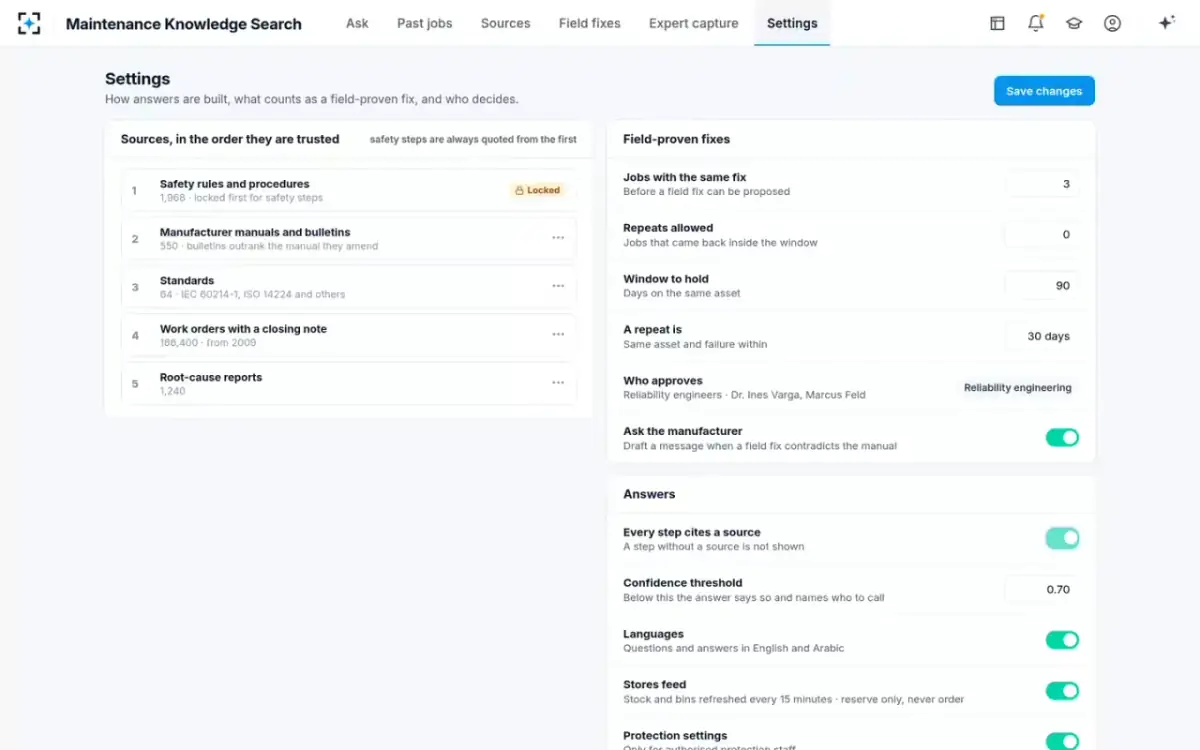Go to the Ask tab
This screenshot has height=750, width=1200.
click(x=357, y=23)
